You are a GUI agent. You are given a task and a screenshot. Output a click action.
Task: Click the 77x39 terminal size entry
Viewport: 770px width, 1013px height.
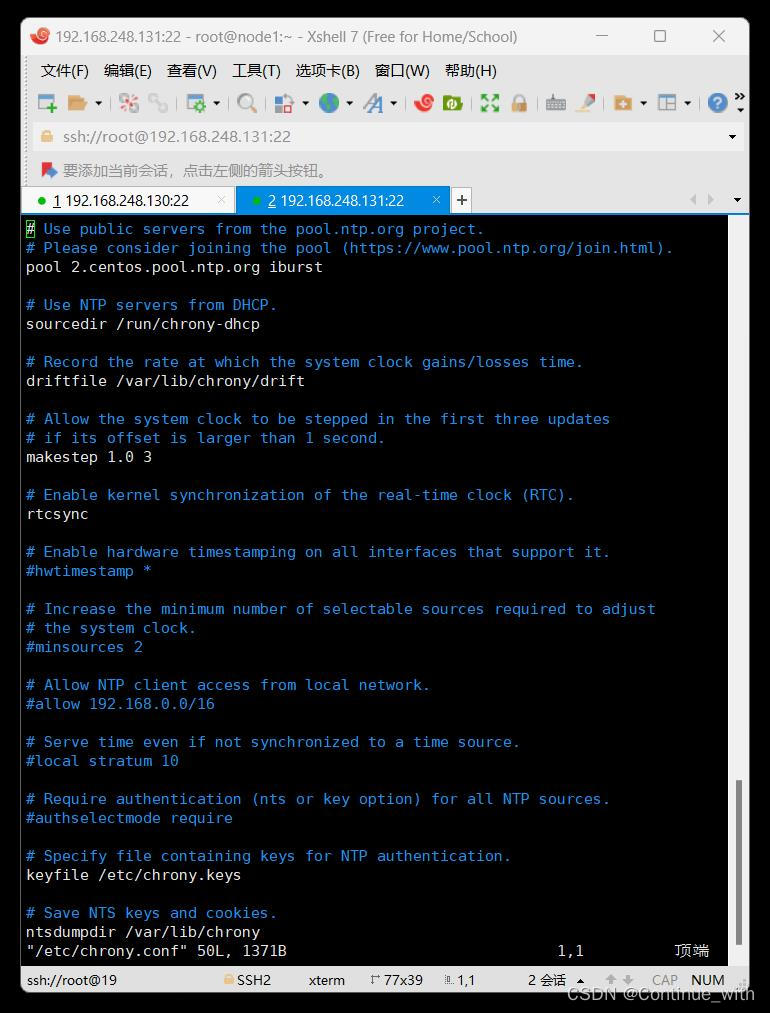(397, 980)
